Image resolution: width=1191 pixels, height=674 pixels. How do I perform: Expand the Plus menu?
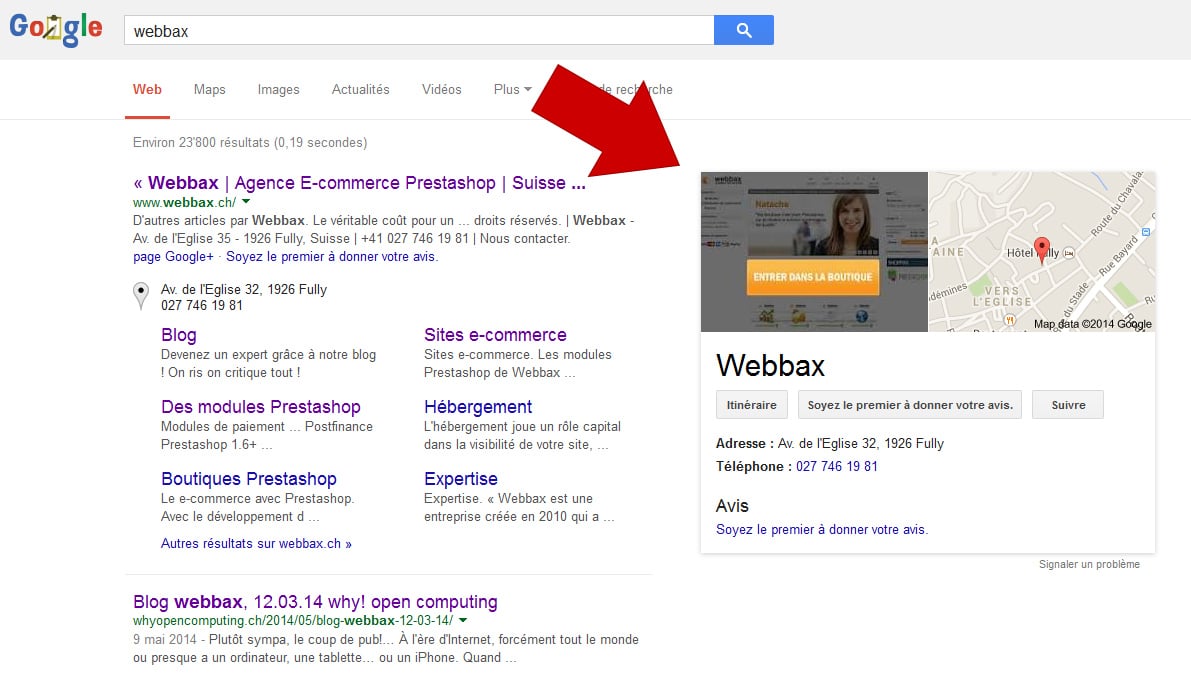point(513,90)
